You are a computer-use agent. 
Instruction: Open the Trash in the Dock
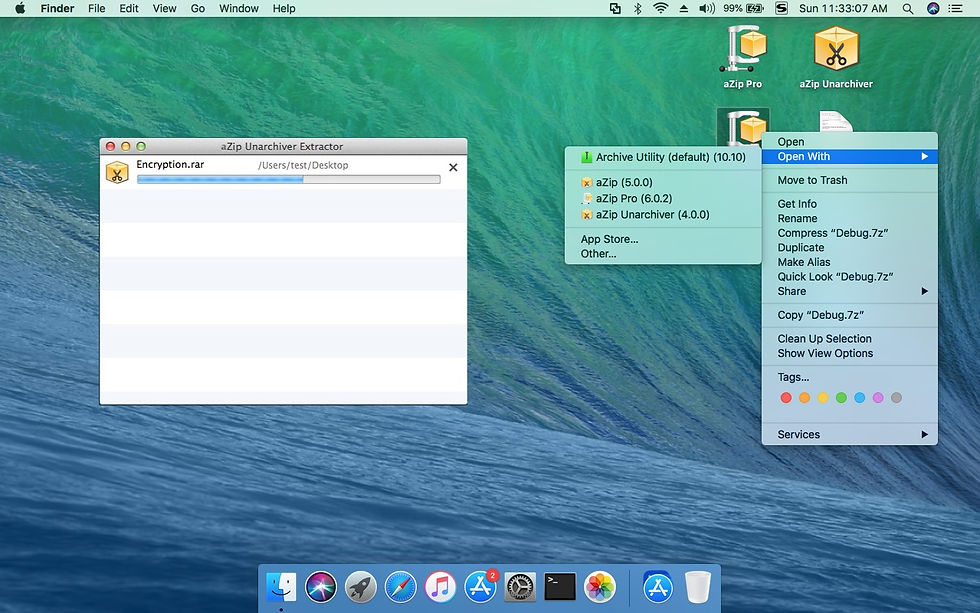pyautogui.click(x=698, y=587)
